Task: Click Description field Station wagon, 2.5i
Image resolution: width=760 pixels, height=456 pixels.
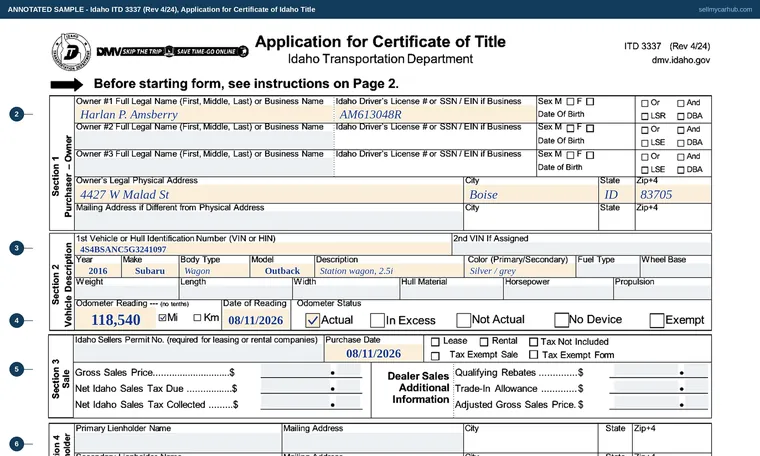Action: pyautogui.click(x=389, y=270)
